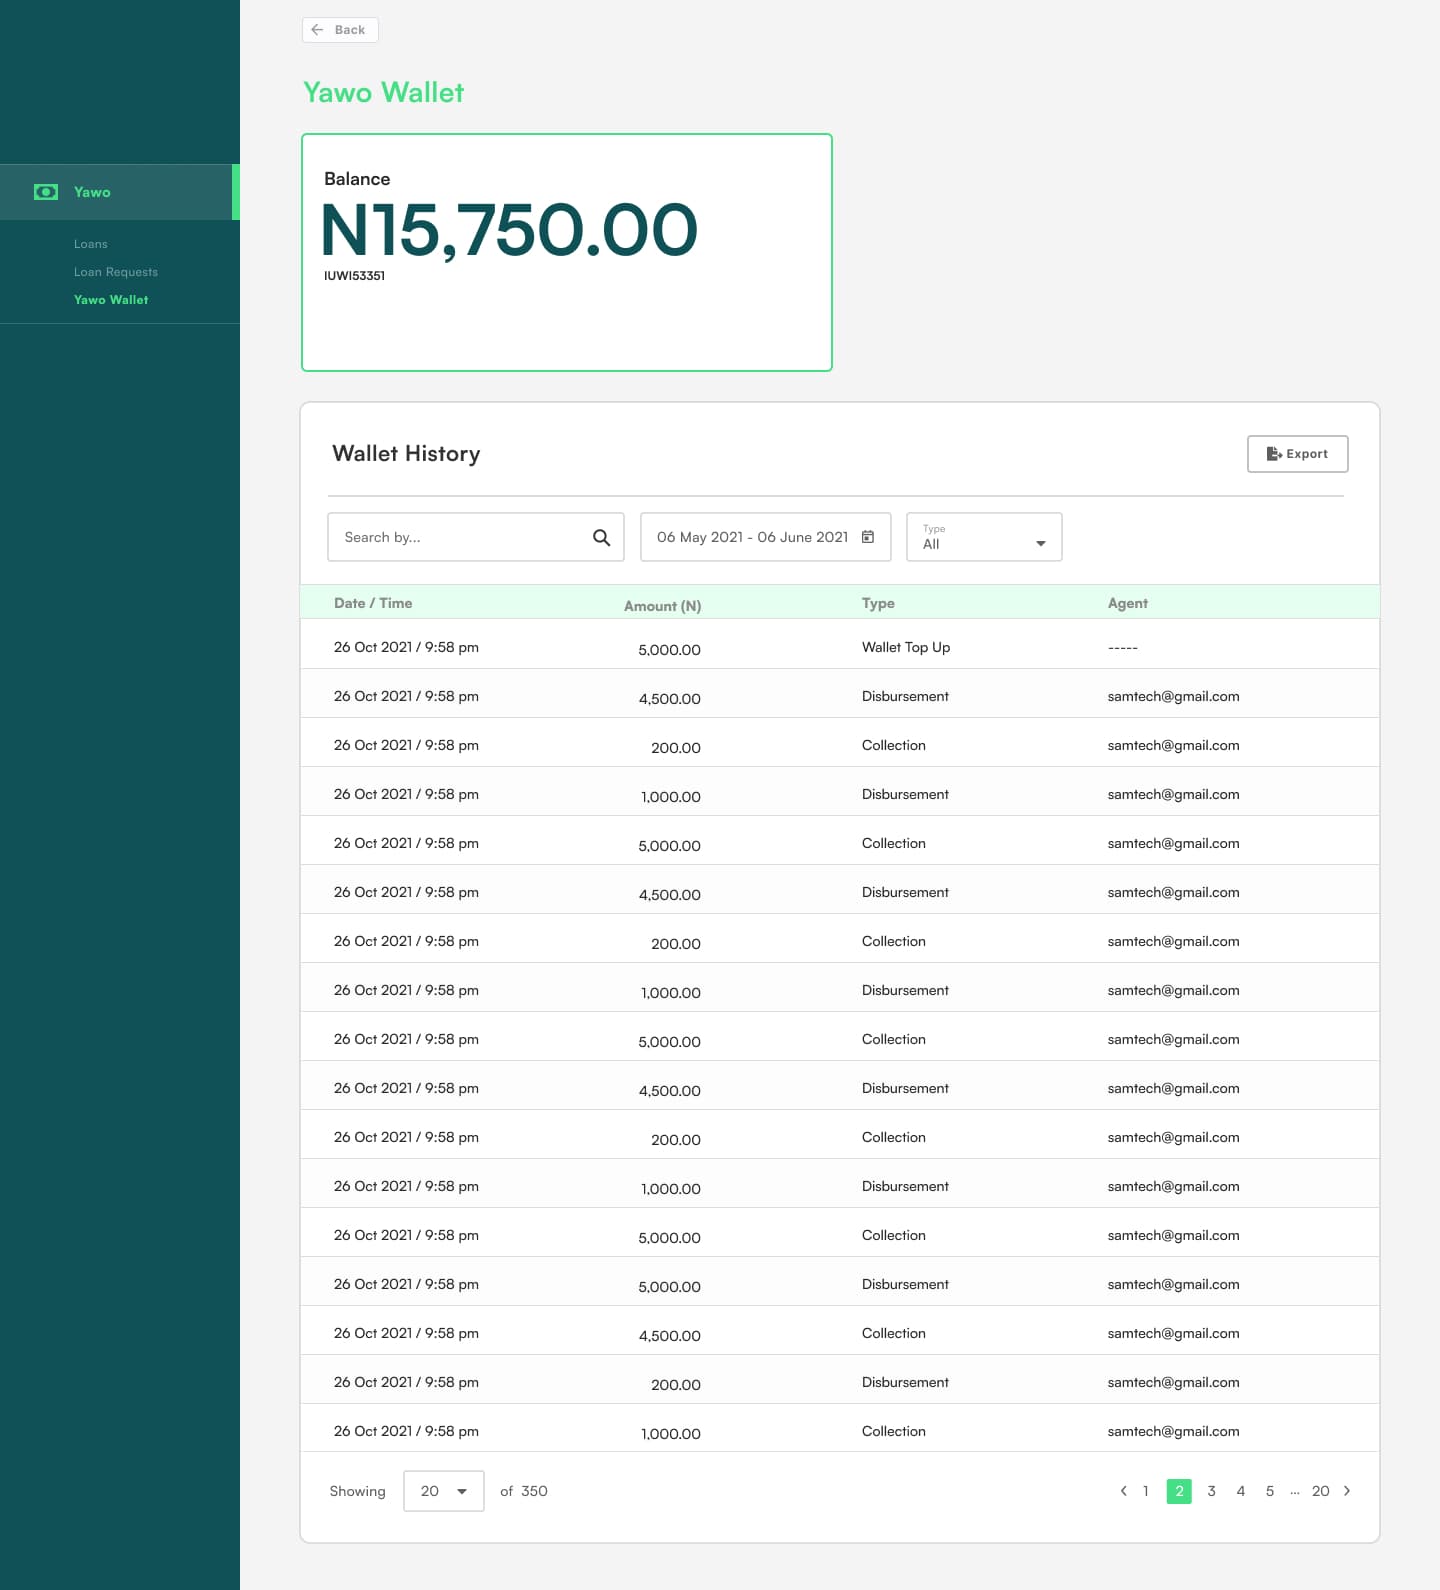1440x1590 pixels.
Task: Go to page 5
Action: pos(1270,1491)
